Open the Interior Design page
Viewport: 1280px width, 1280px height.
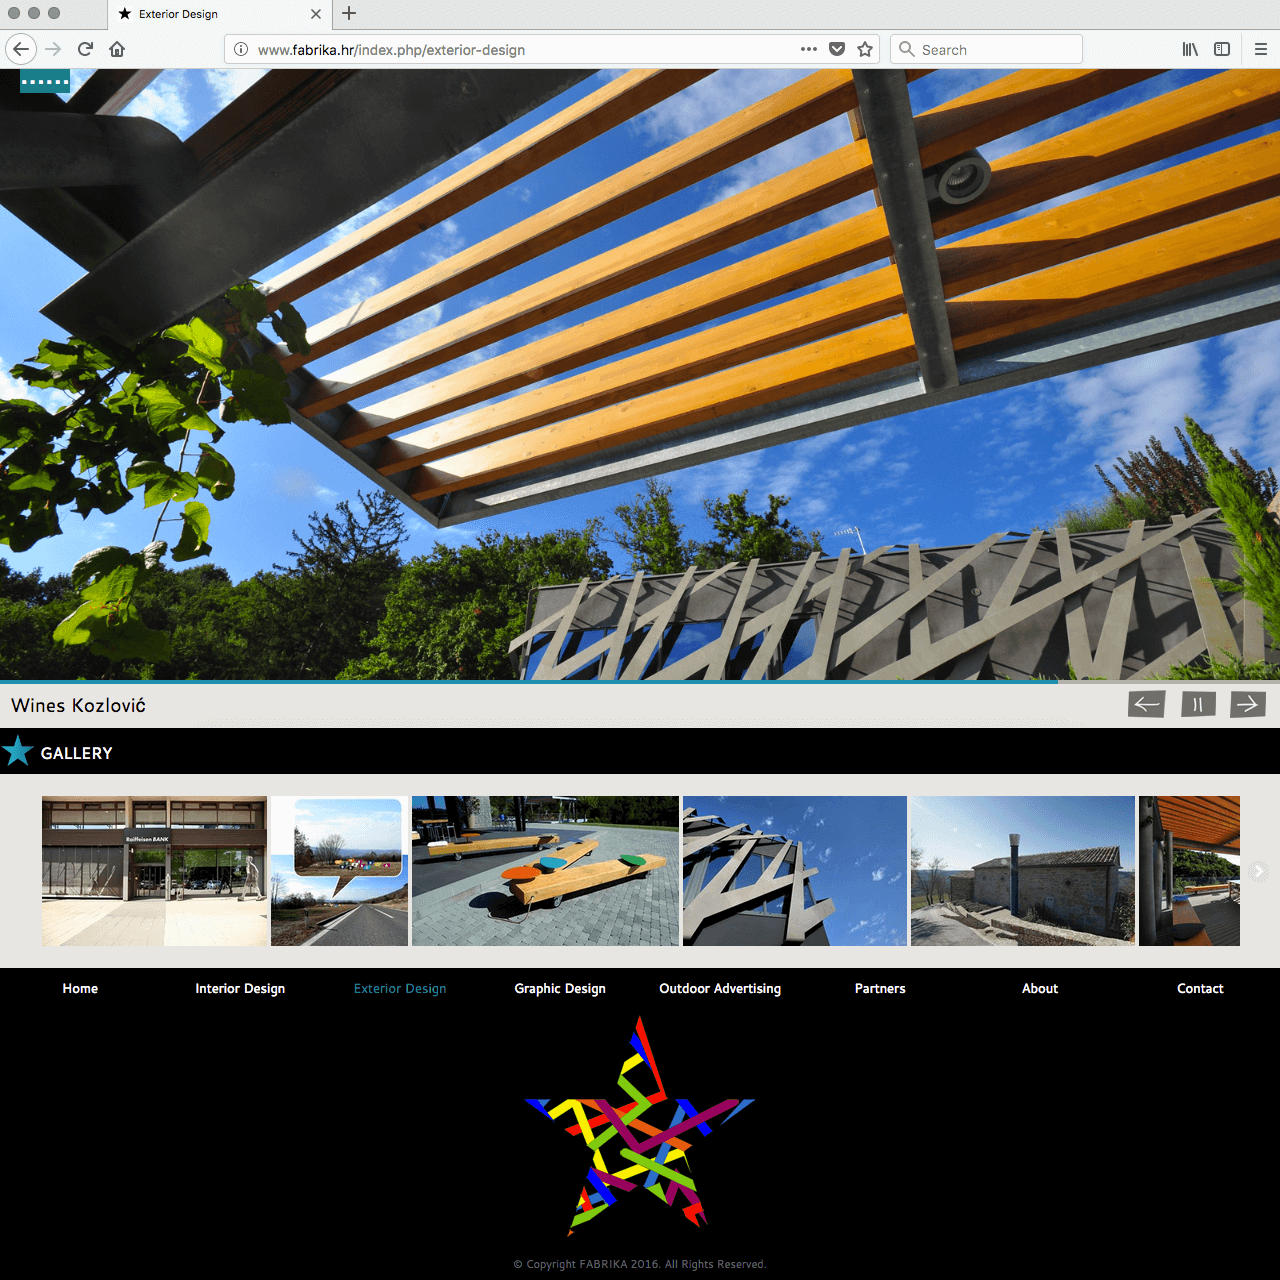pyautogui.click(x=240, y=988)
